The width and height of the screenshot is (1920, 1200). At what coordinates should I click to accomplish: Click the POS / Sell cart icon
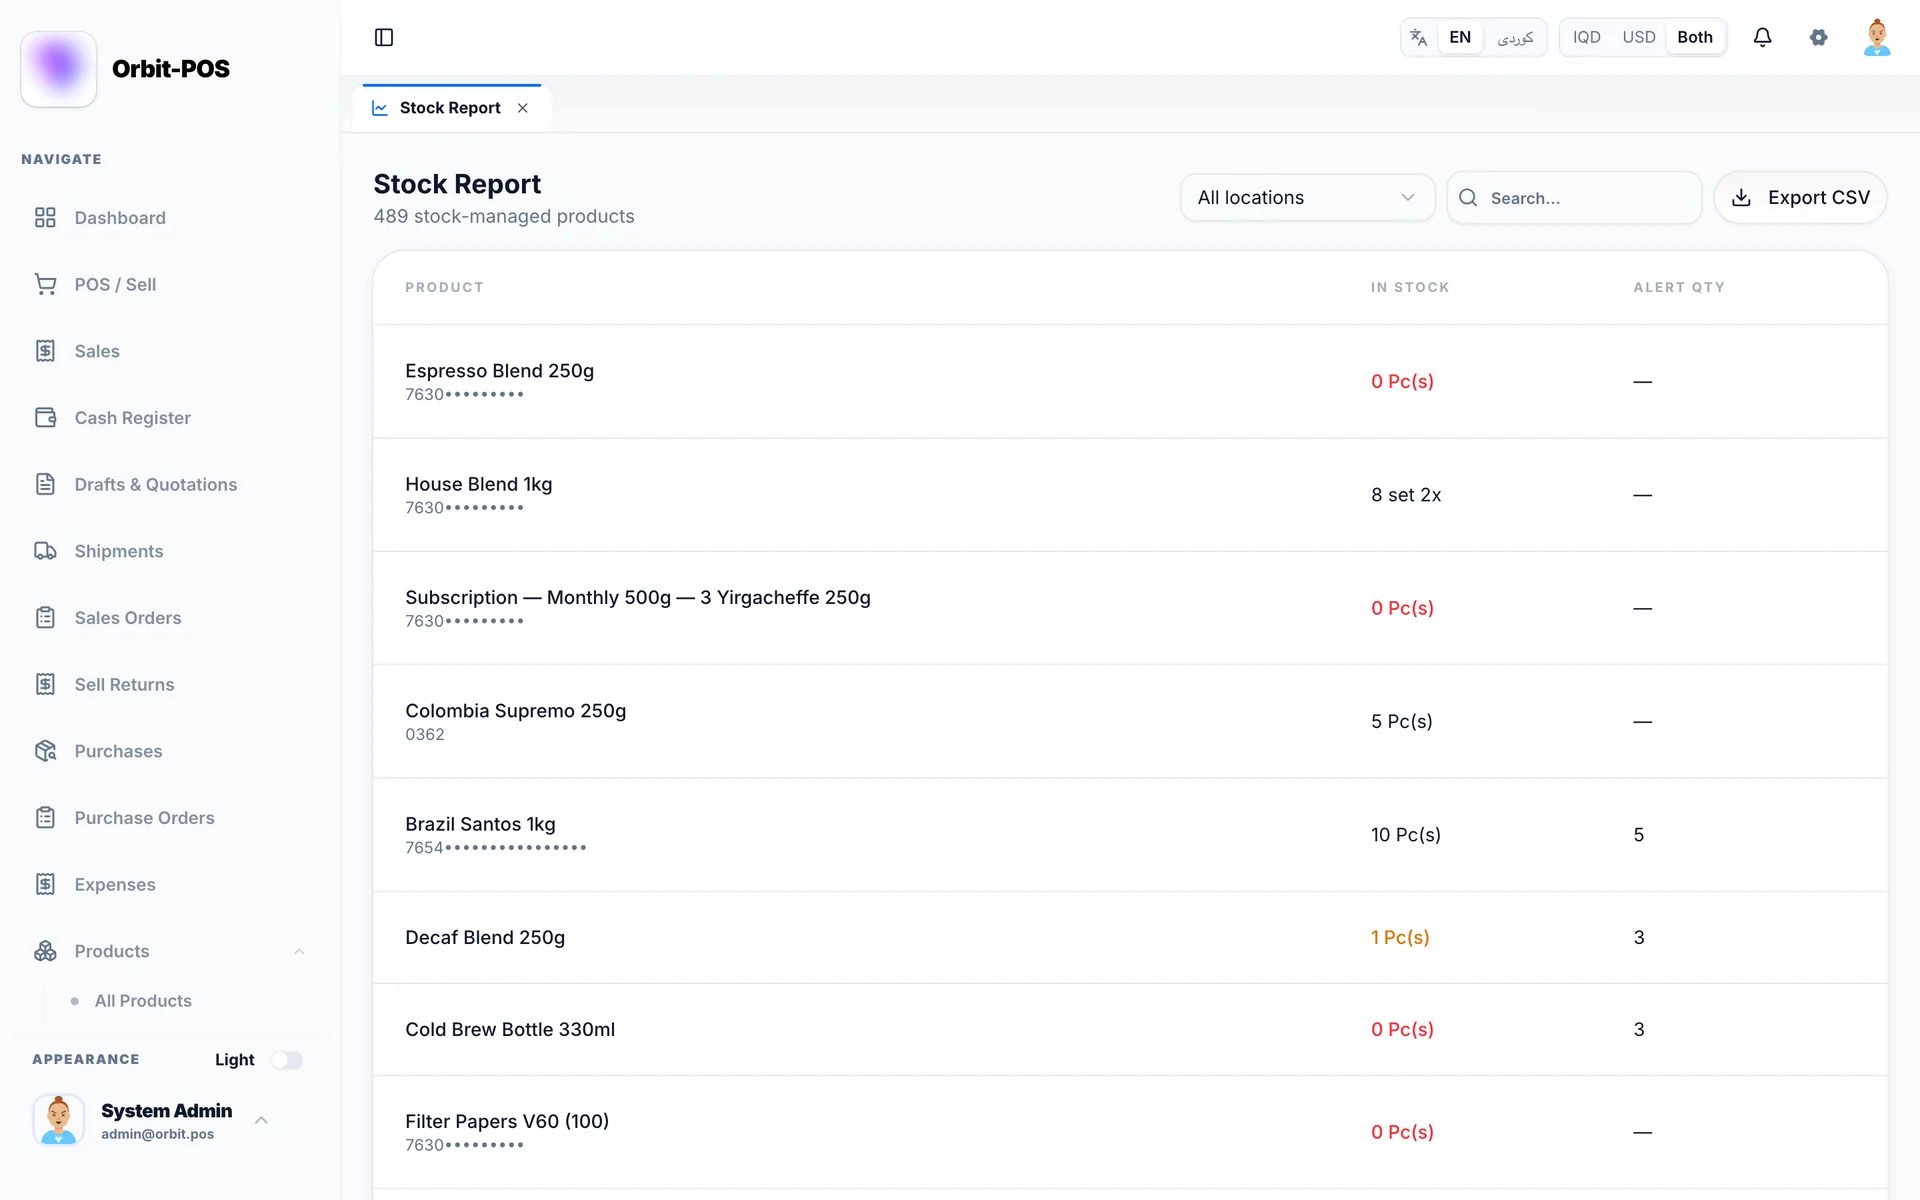click(45, 284)
